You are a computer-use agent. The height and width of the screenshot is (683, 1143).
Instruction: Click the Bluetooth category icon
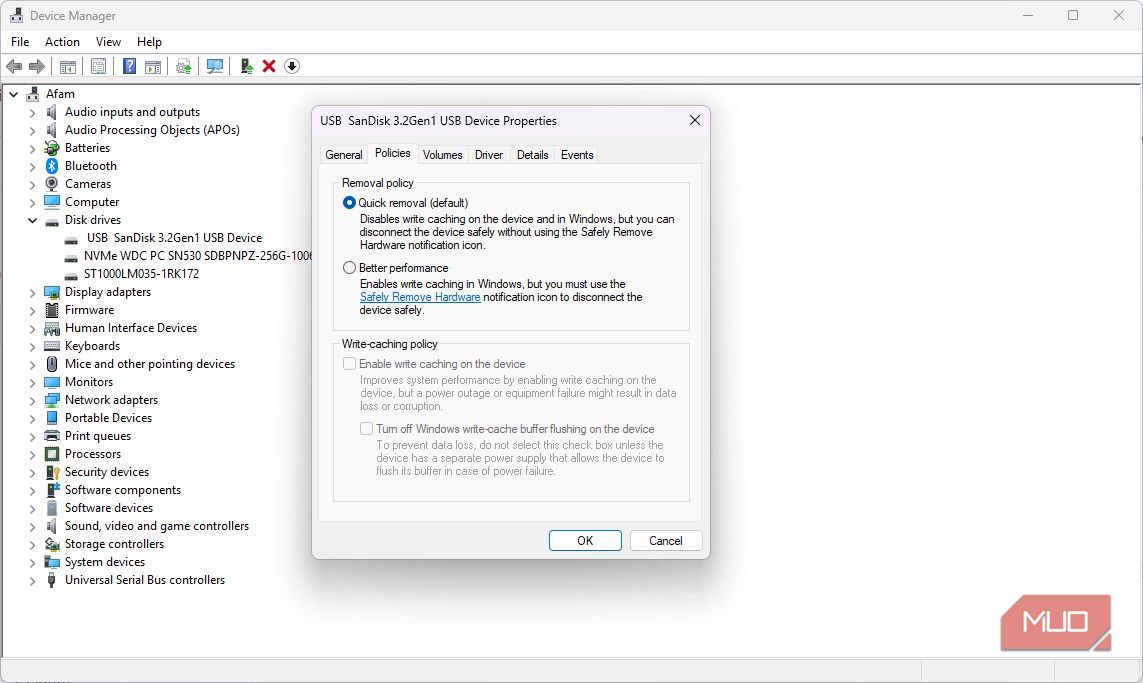pos(52,166)
